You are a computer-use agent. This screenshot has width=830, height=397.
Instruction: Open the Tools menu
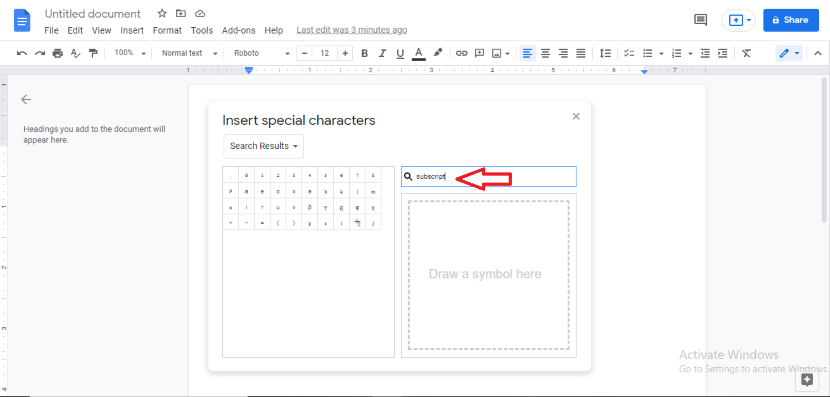point(202,31)
